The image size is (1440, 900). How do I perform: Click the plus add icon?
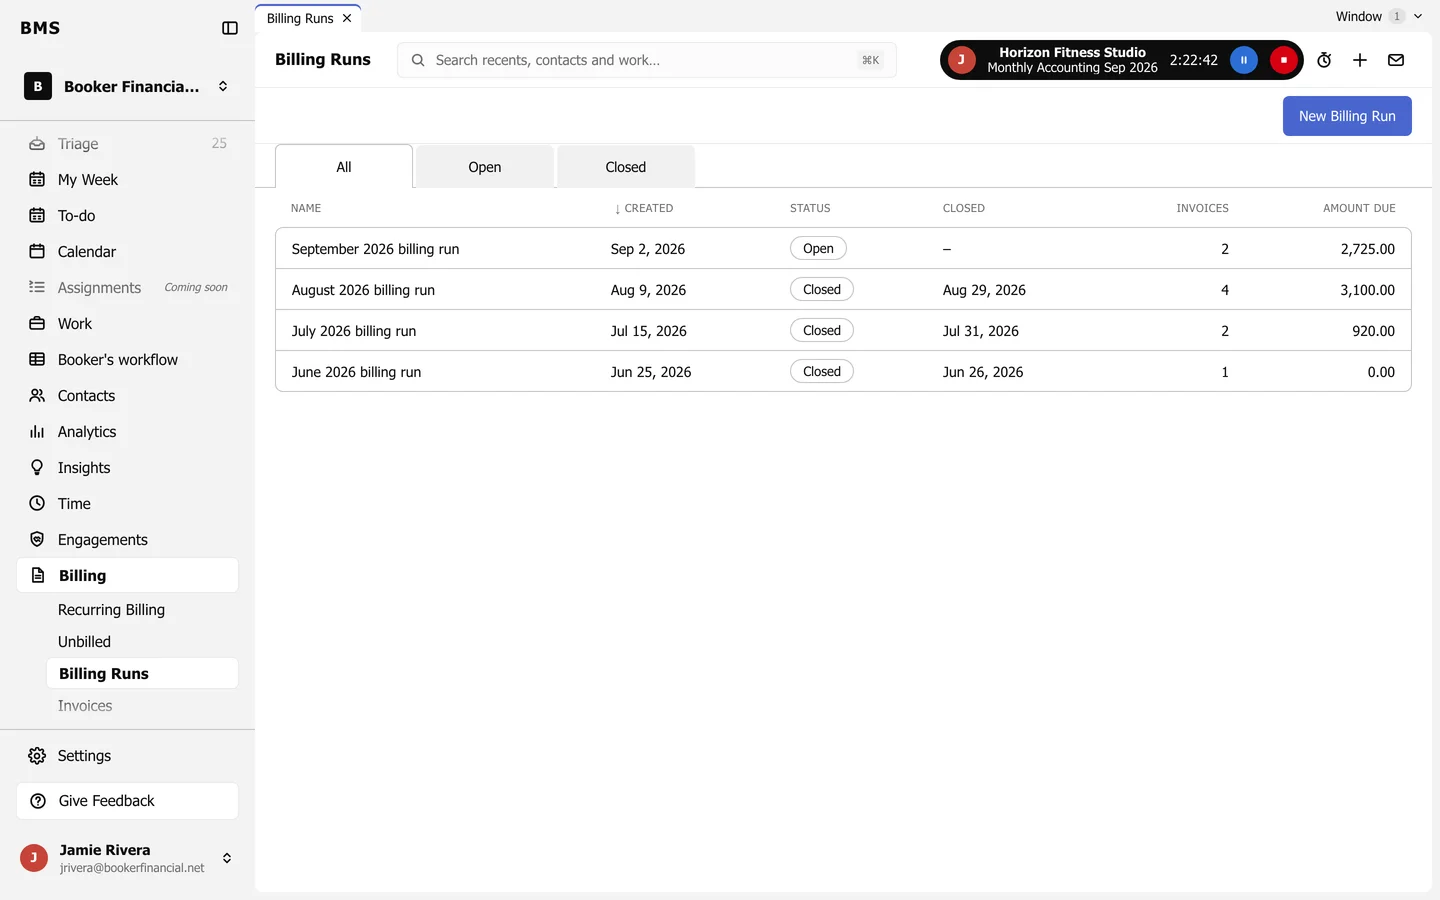(1360, 60)
